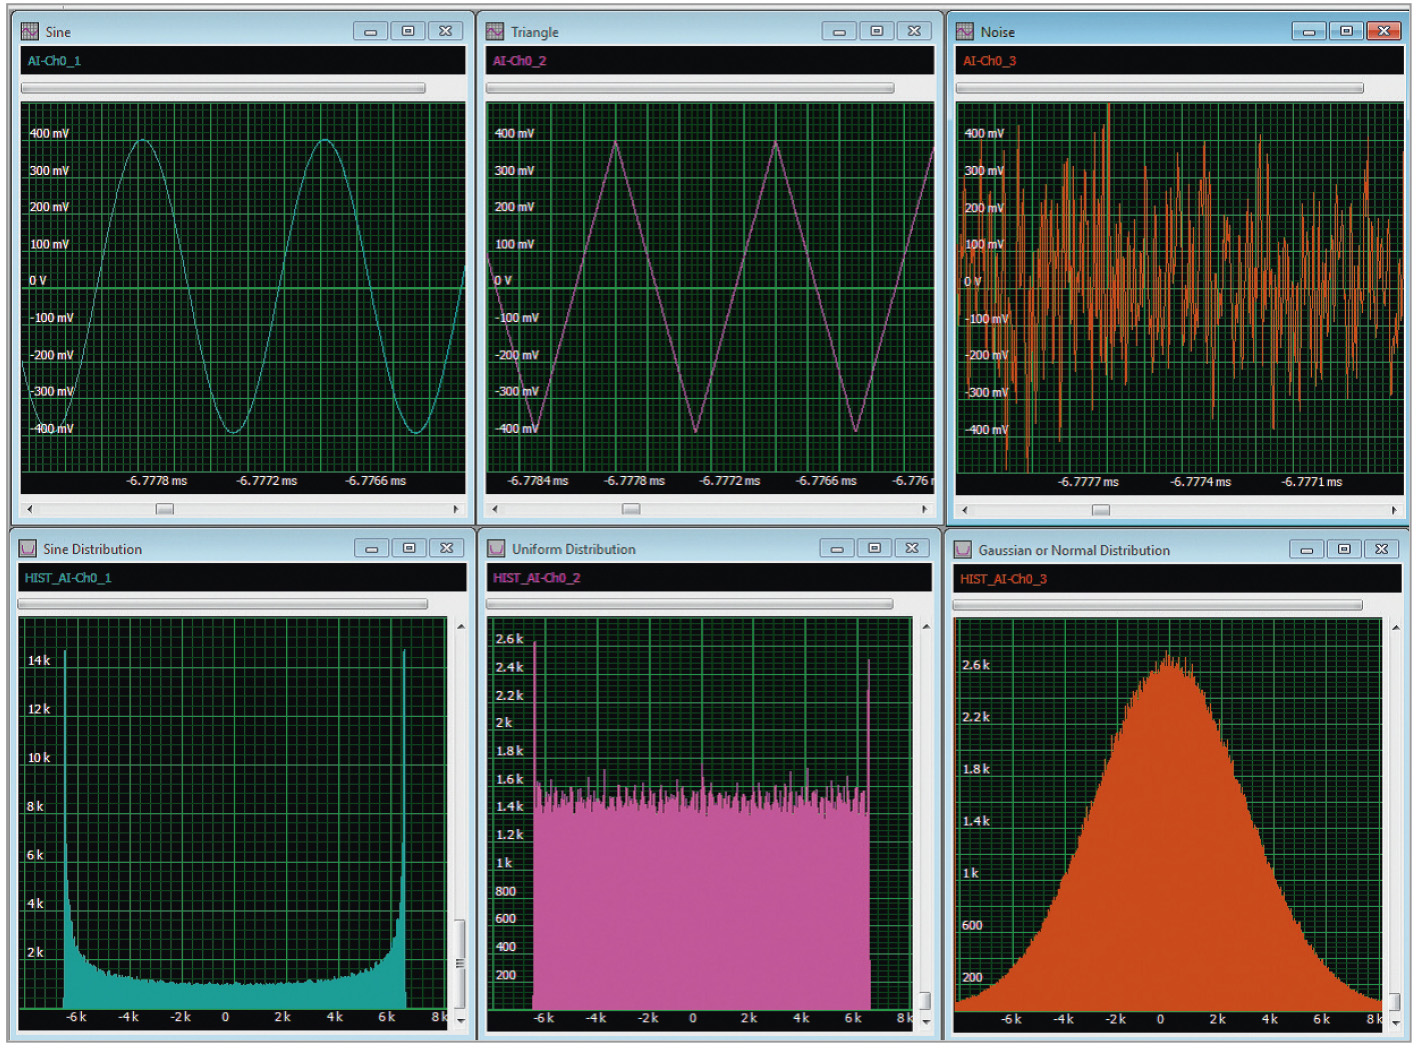This screenshot has width=1419, height=1052.
Task: Click the Uniform Distribution window icon
Action: 496,549
